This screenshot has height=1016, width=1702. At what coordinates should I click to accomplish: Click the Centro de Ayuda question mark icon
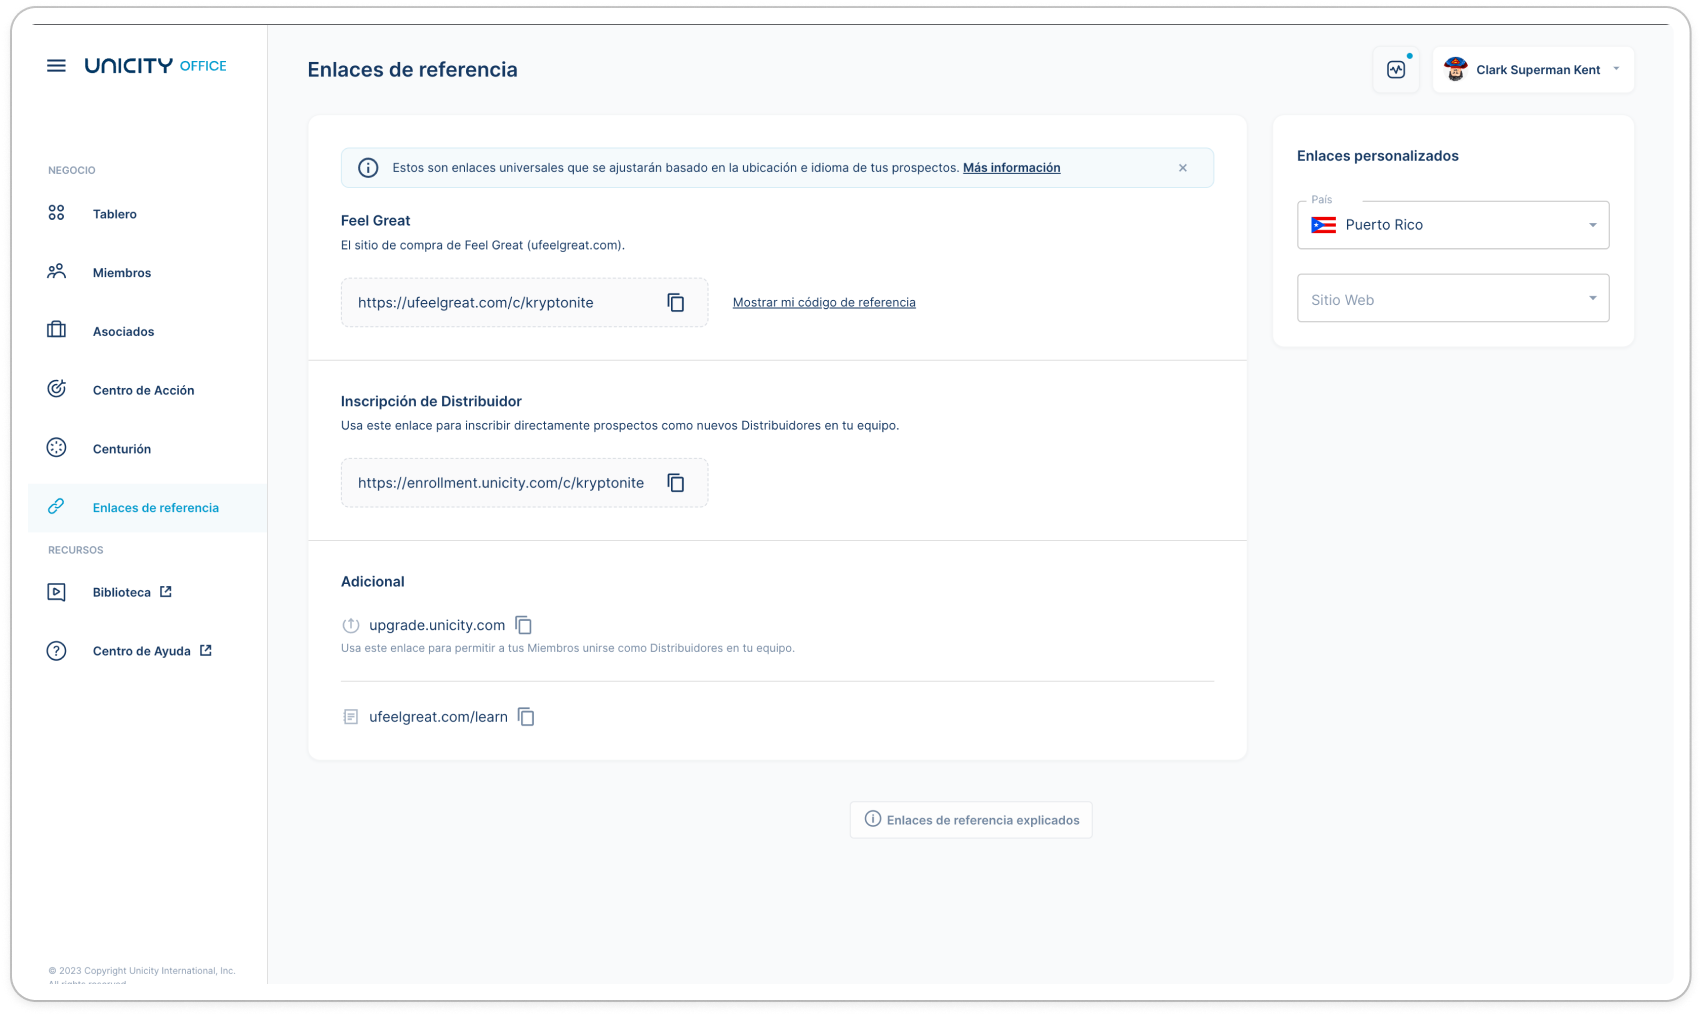click(x=56, y=651)
